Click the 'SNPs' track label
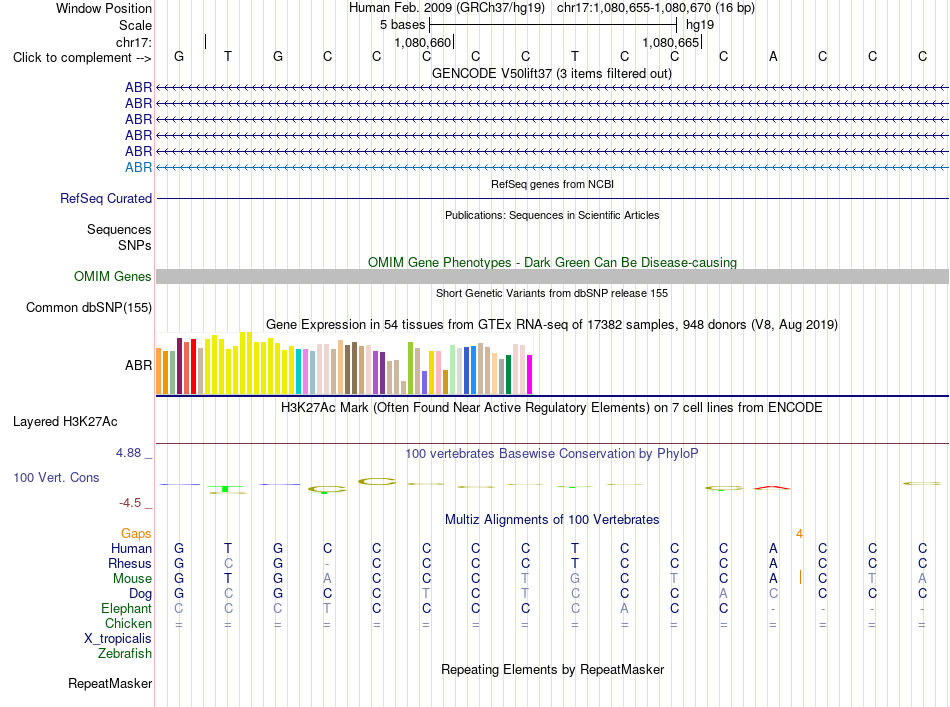This screenshot has height=707, width=950. point(135,245)
